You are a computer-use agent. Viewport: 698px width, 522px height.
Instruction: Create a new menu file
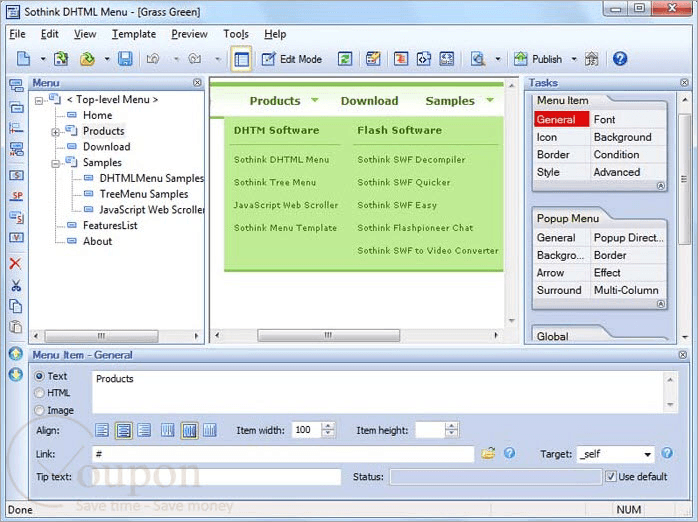24,59
